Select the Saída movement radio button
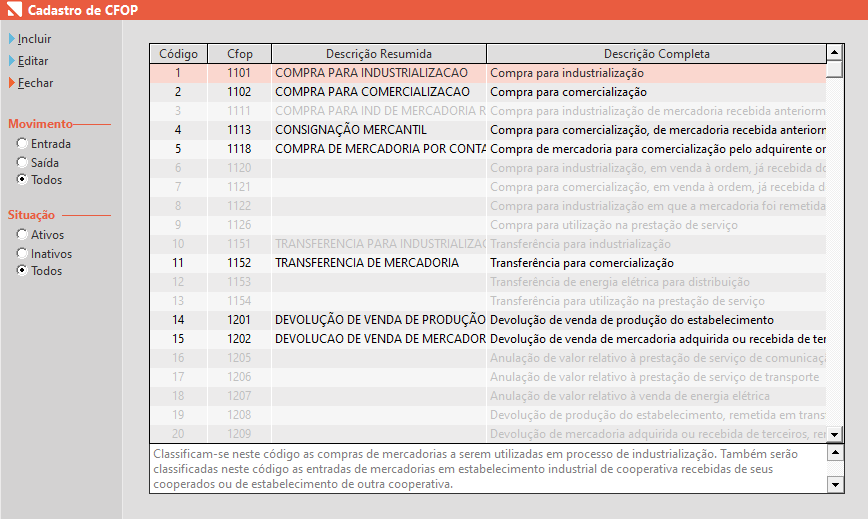The height and width of the screenshot is (519, 868). [38, 163]
